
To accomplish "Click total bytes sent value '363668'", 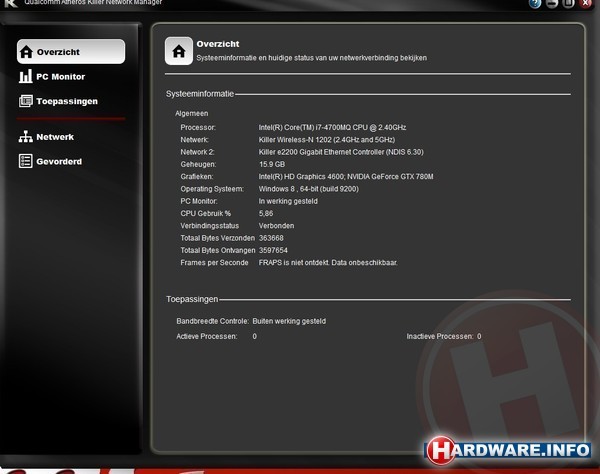I will (271, 238).
